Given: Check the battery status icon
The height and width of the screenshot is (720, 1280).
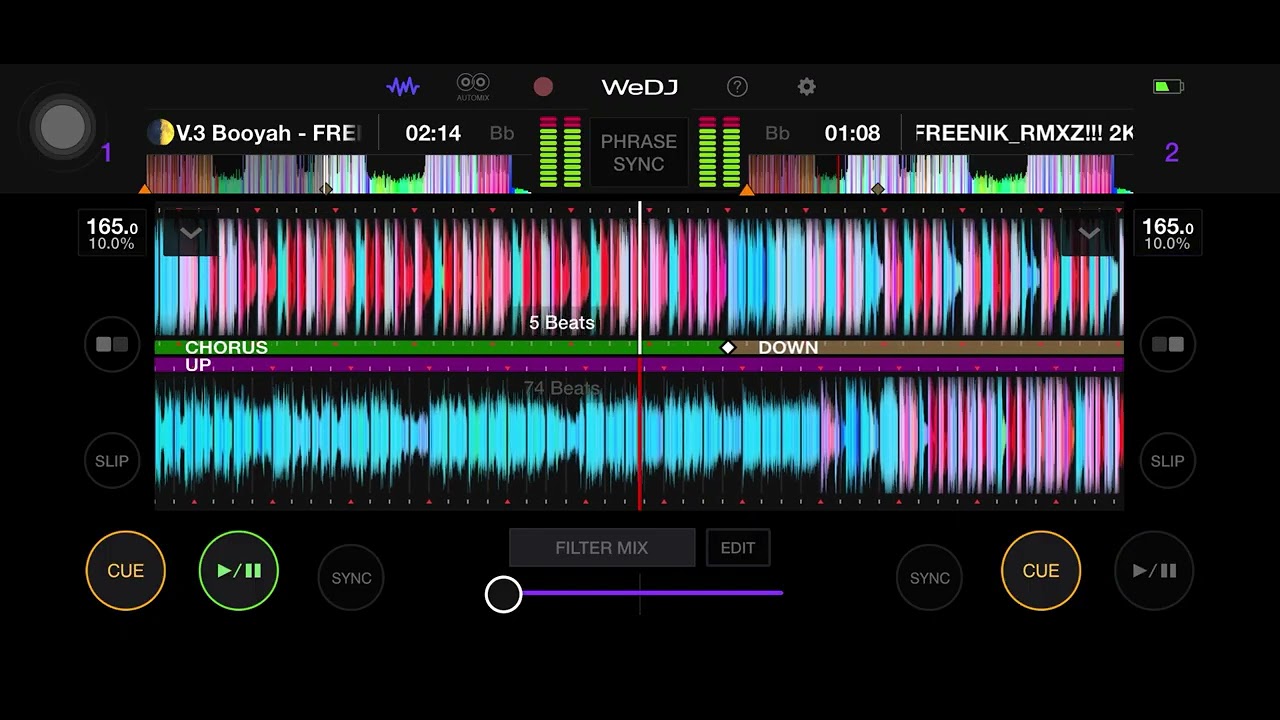Looking at the screenshot, I should click(1168, 87).
